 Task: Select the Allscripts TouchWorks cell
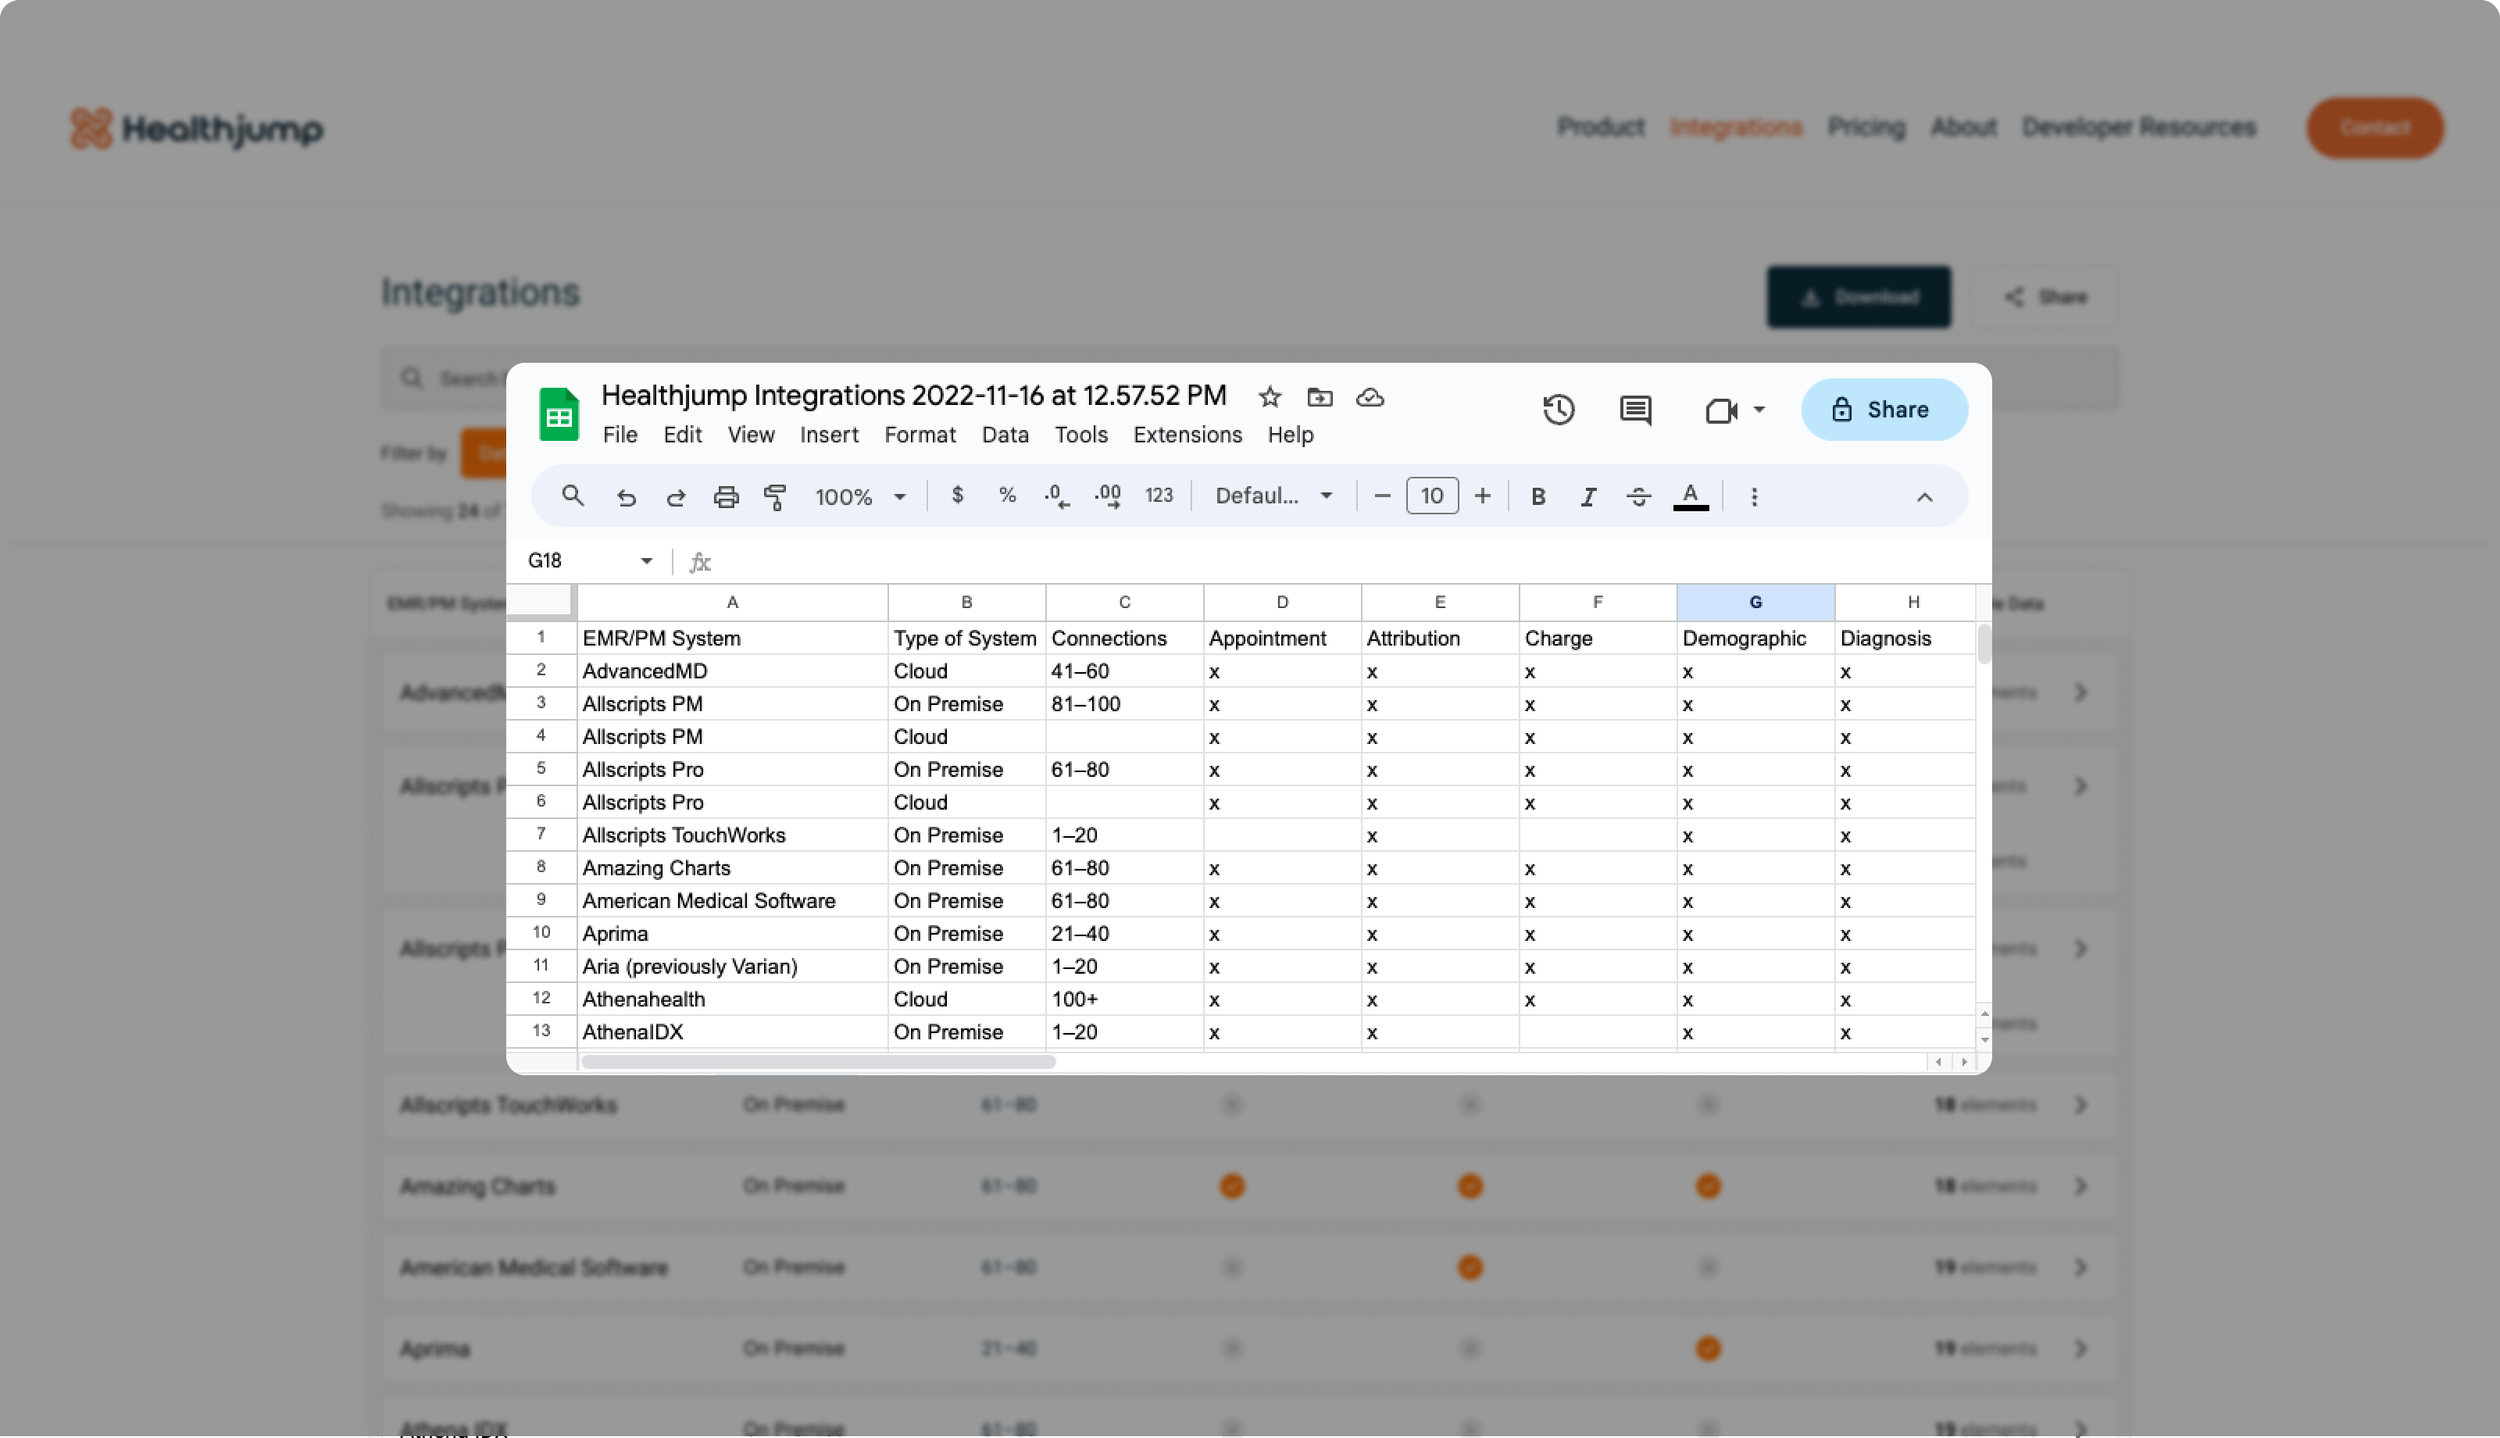[x=732, y=835]
